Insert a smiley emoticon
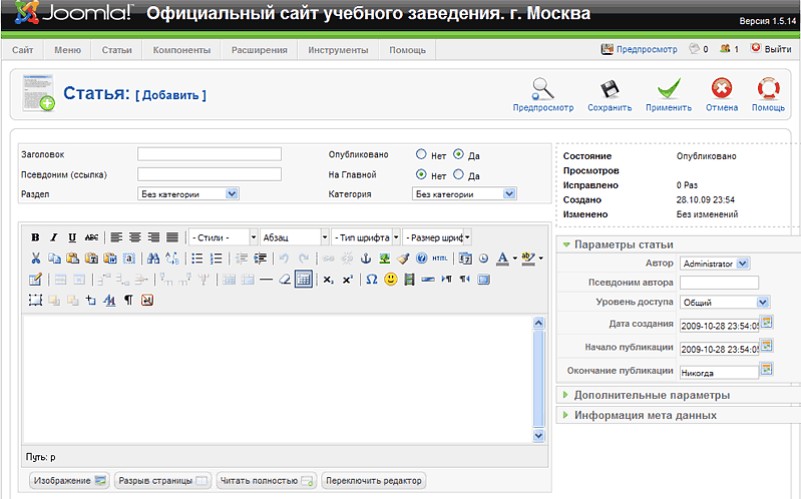 tap(391, 279)
